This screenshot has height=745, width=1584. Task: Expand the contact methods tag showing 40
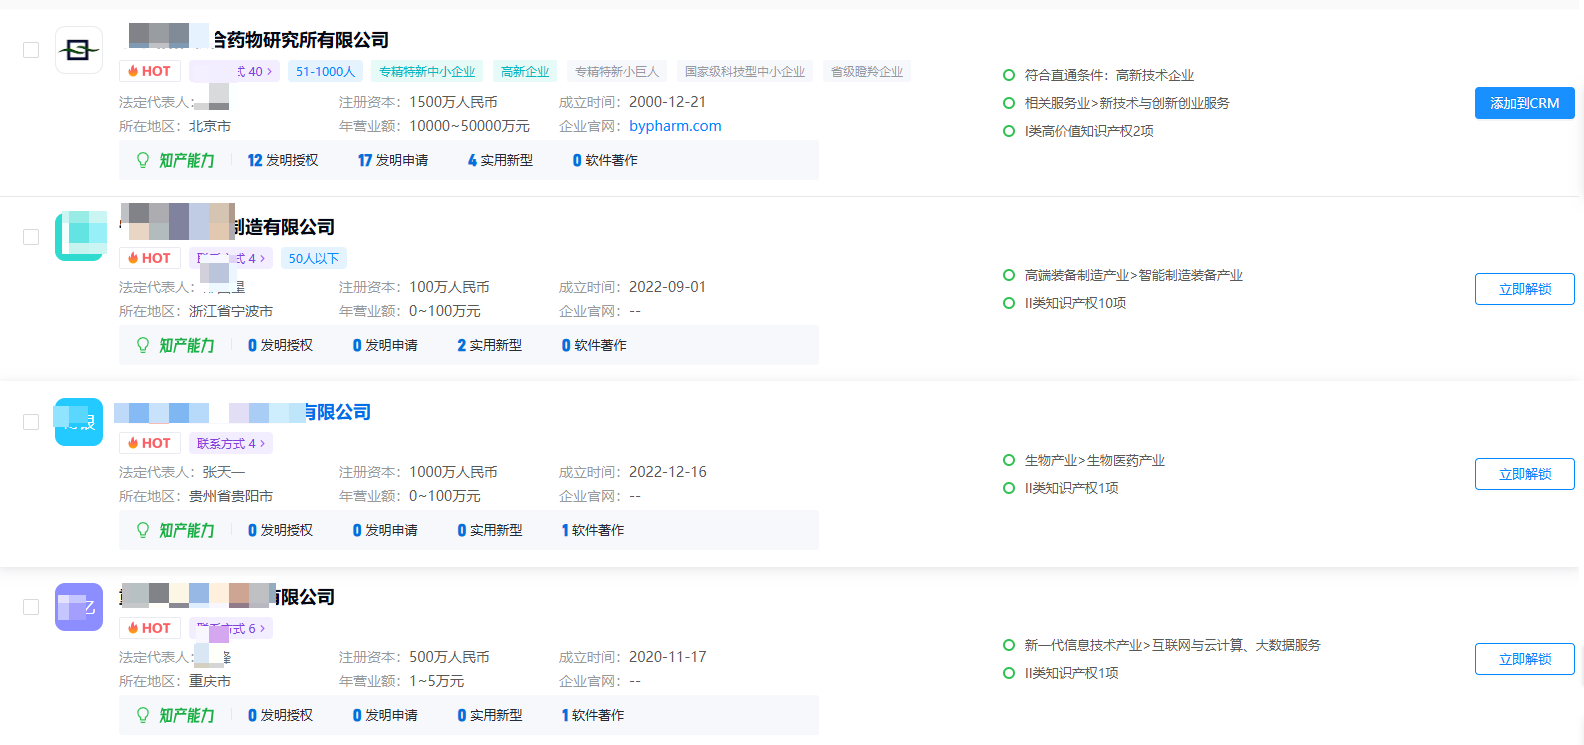click(x=235, y=71)
